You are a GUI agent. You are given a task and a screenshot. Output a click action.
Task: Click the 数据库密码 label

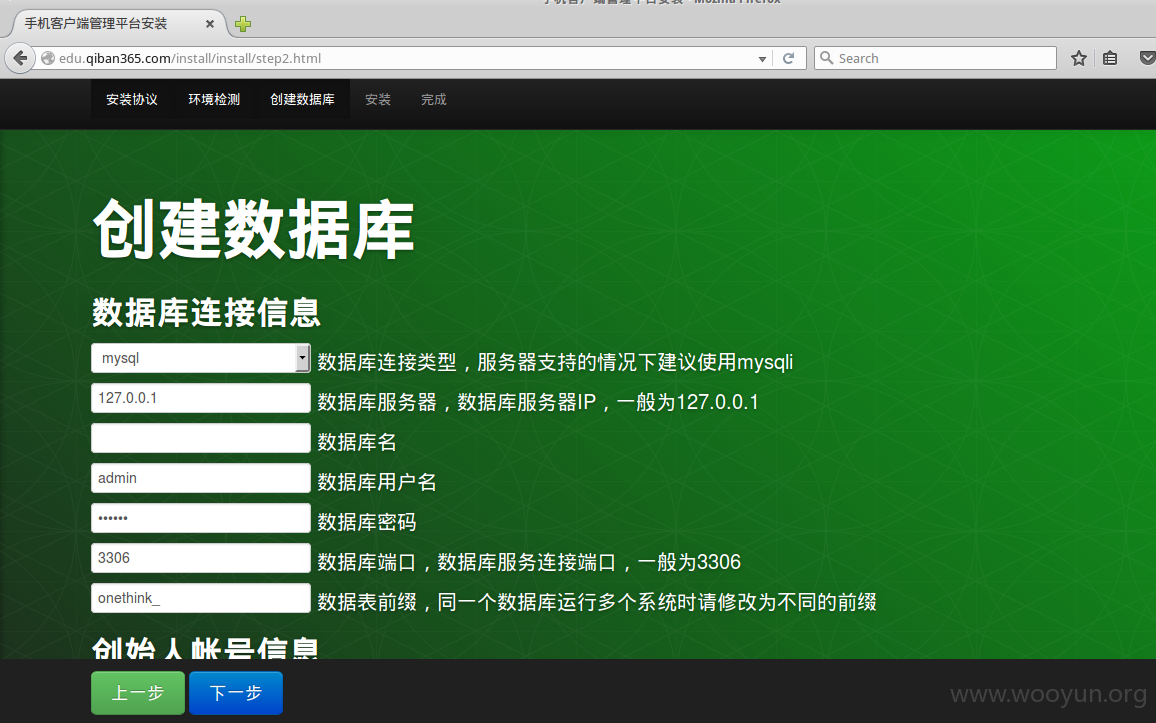coord(367,522)
